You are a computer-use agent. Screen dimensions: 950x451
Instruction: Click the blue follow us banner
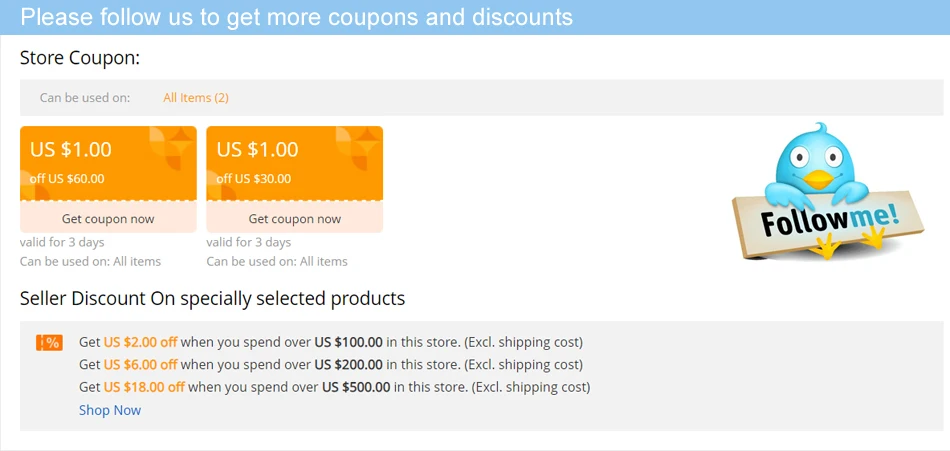pos(475,17)
